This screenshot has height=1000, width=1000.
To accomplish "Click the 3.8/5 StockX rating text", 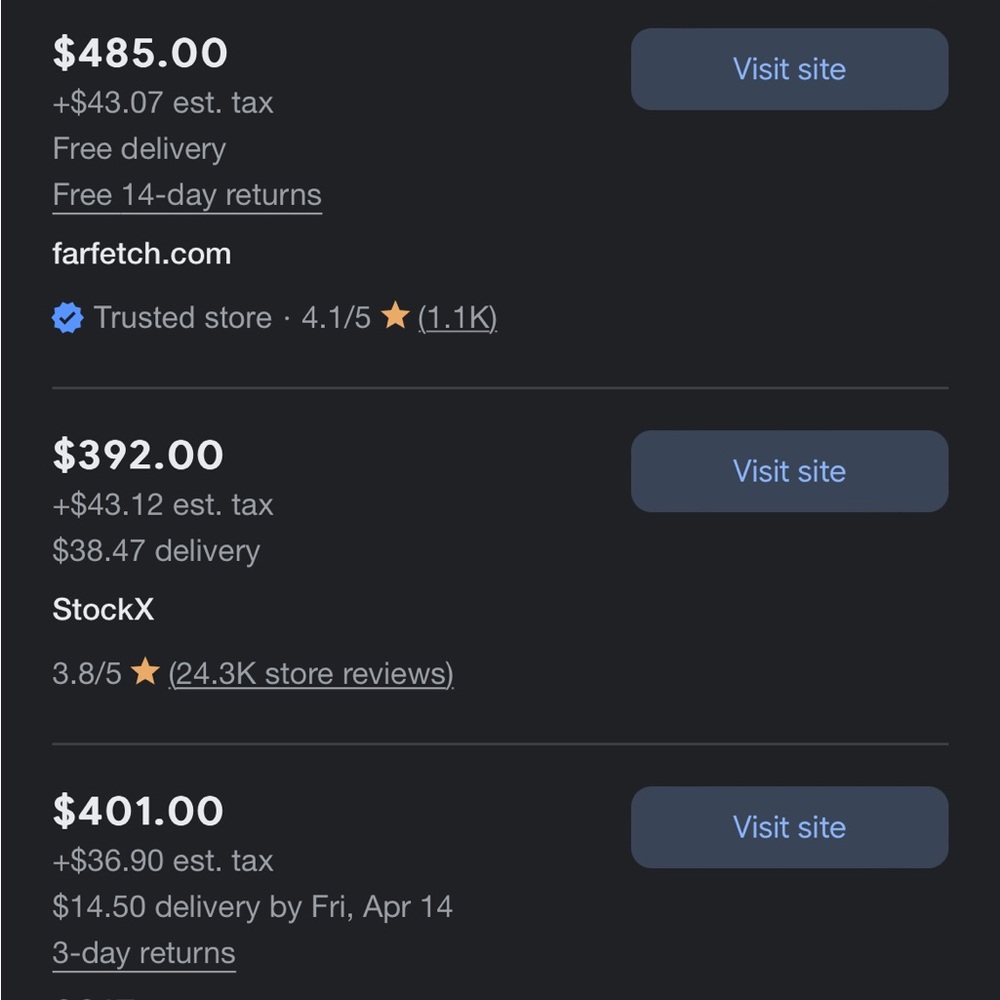I will tap(87, 673).
